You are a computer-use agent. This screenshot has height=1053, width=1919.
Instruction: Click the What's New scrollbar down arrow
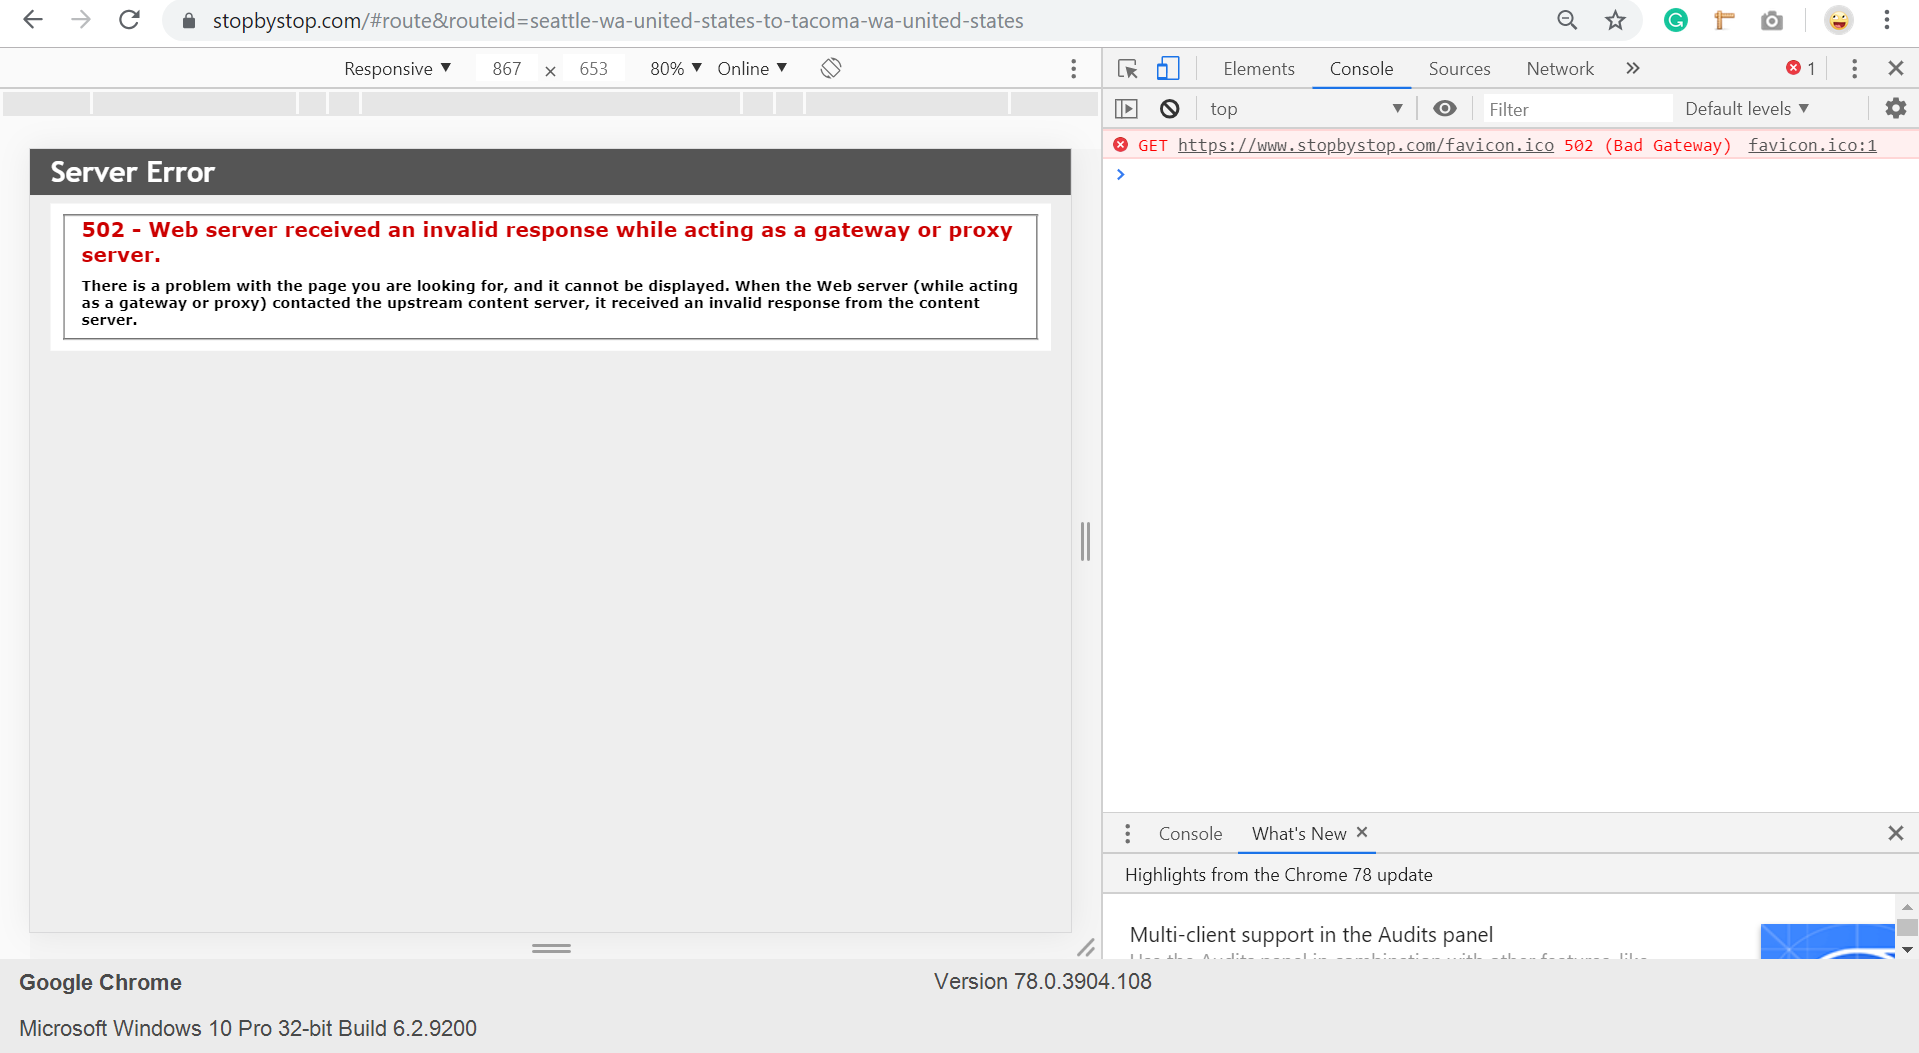1907,950
